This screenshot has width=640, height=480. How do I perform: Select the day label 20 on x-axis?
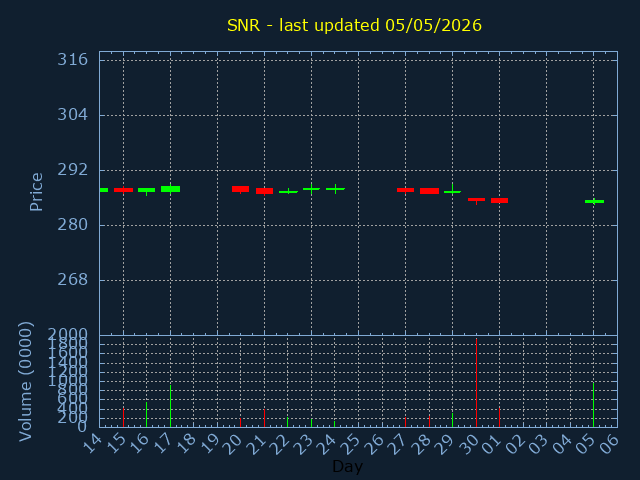pyautogui.click(x=233, y=444)
